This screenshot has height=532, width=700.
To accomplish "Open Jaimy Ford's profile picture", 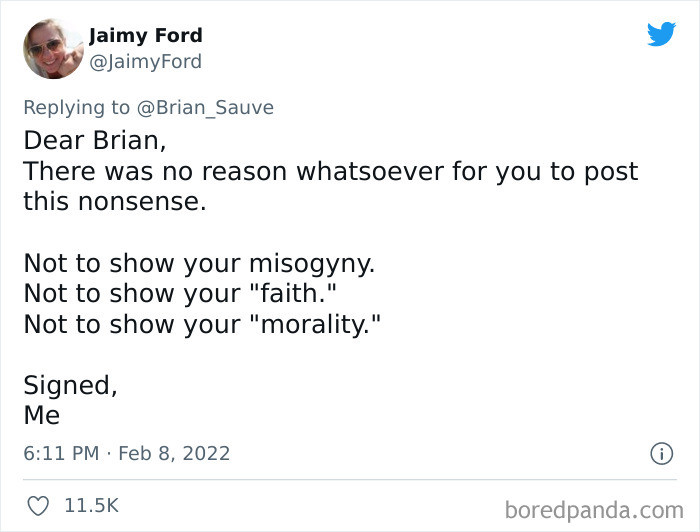I will pos(53,48).
